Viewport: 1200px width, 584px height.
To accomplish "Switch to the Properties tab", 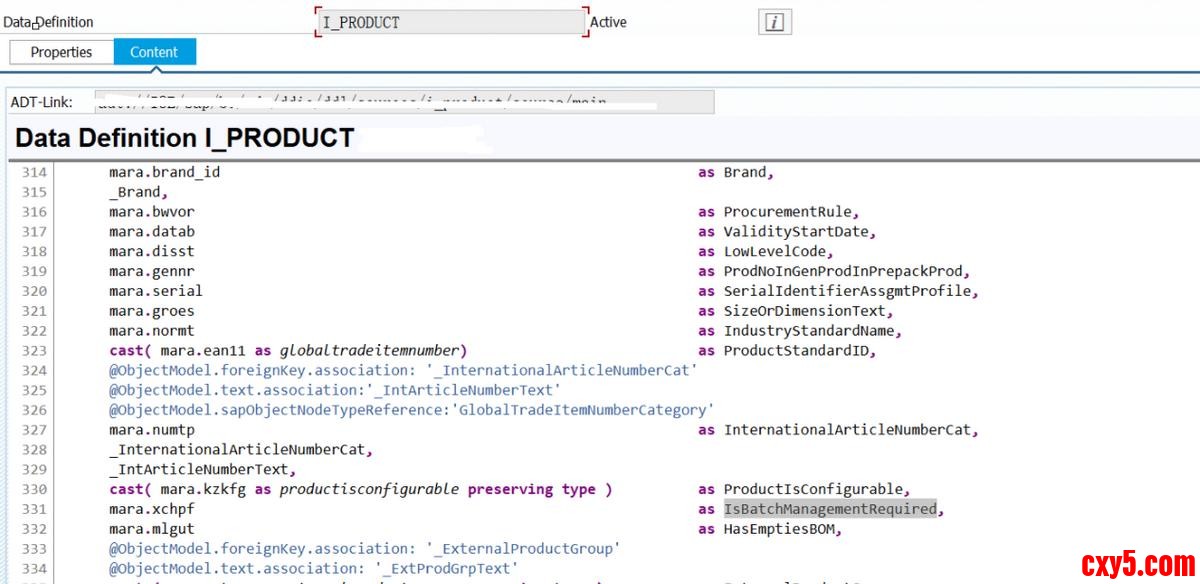I will coord(61,52).
